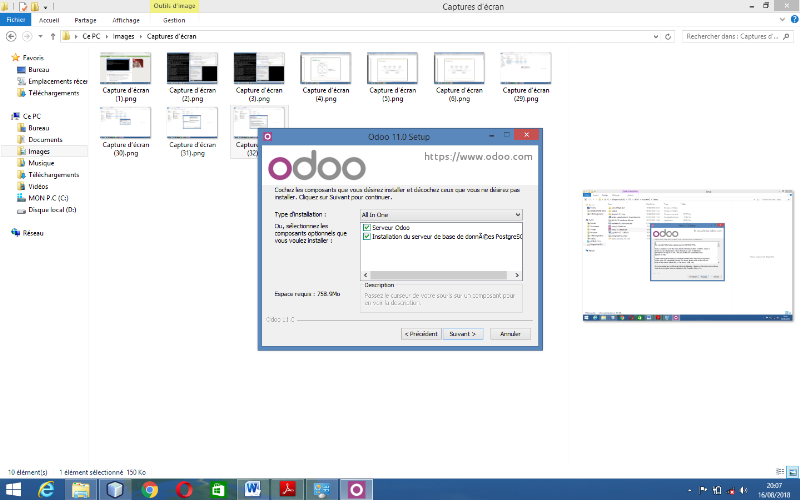This screenshot has height=500, width=800.
Task: Switch to large icons view in status bar
Action: click(792, 472)
